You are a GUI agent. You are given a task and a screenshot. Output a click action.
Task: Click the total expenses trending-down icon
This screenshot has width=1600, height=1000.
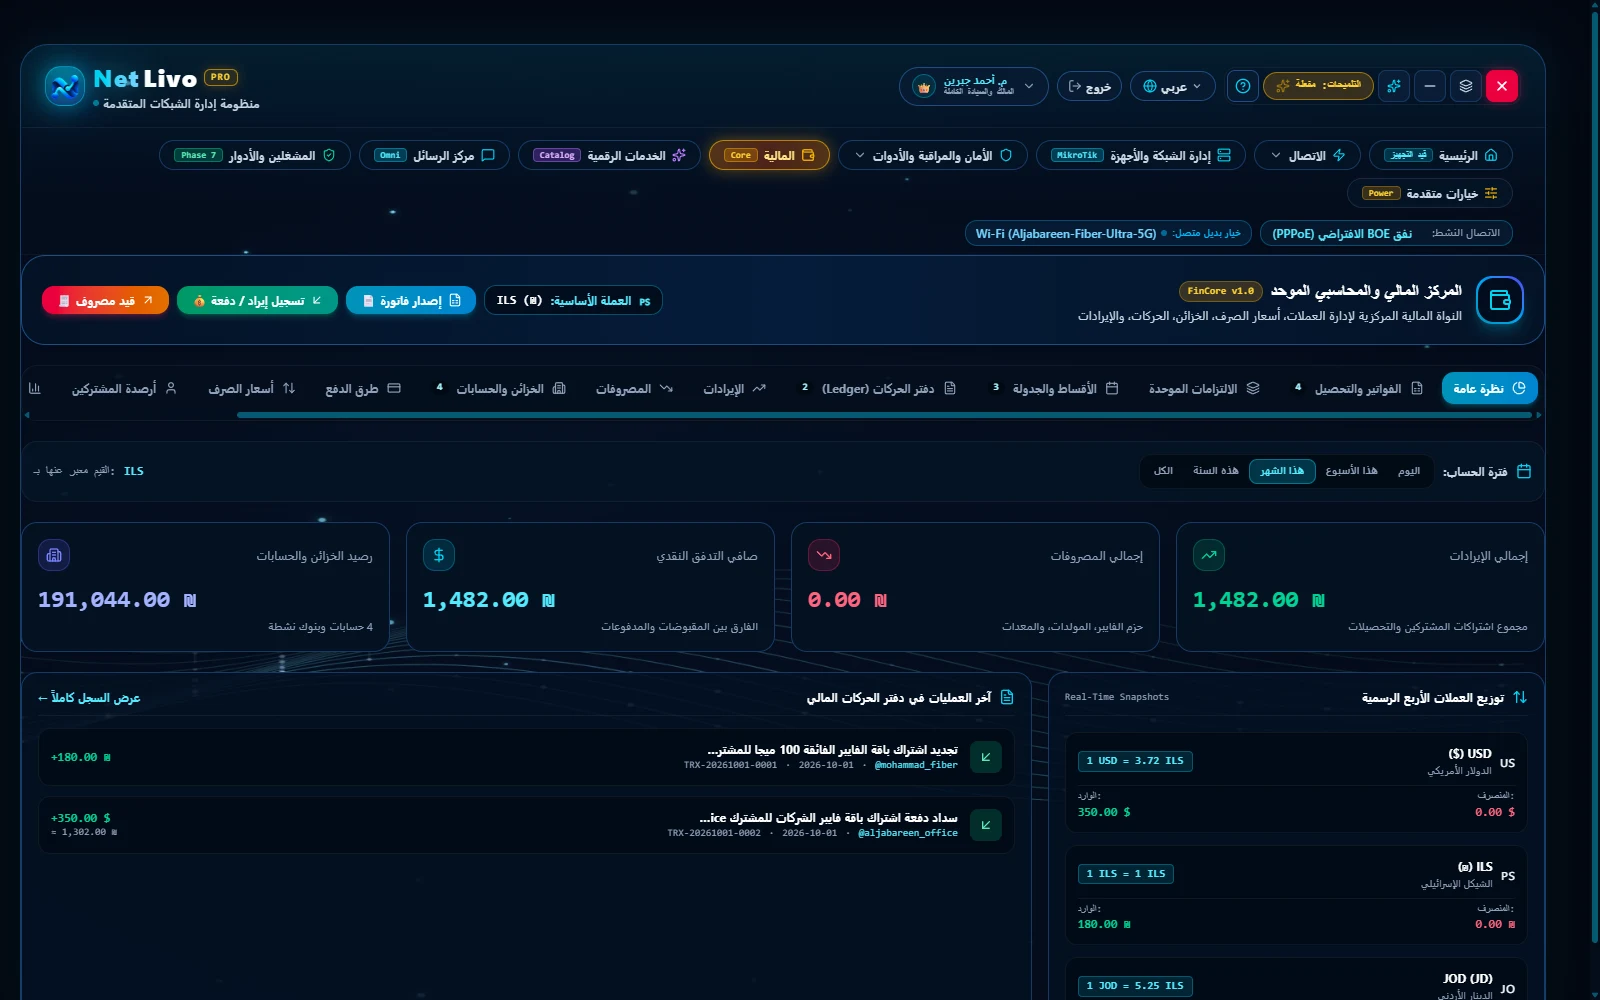pyautogui.click(x=824, y=555)
